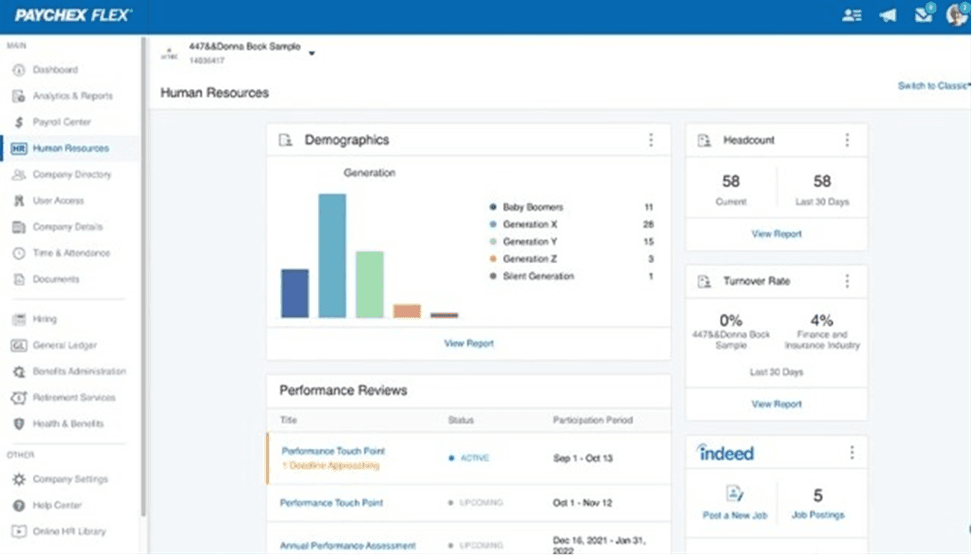Click the User Access icon
This screenshot has width=979, height=558.
[x=19, y=201]
